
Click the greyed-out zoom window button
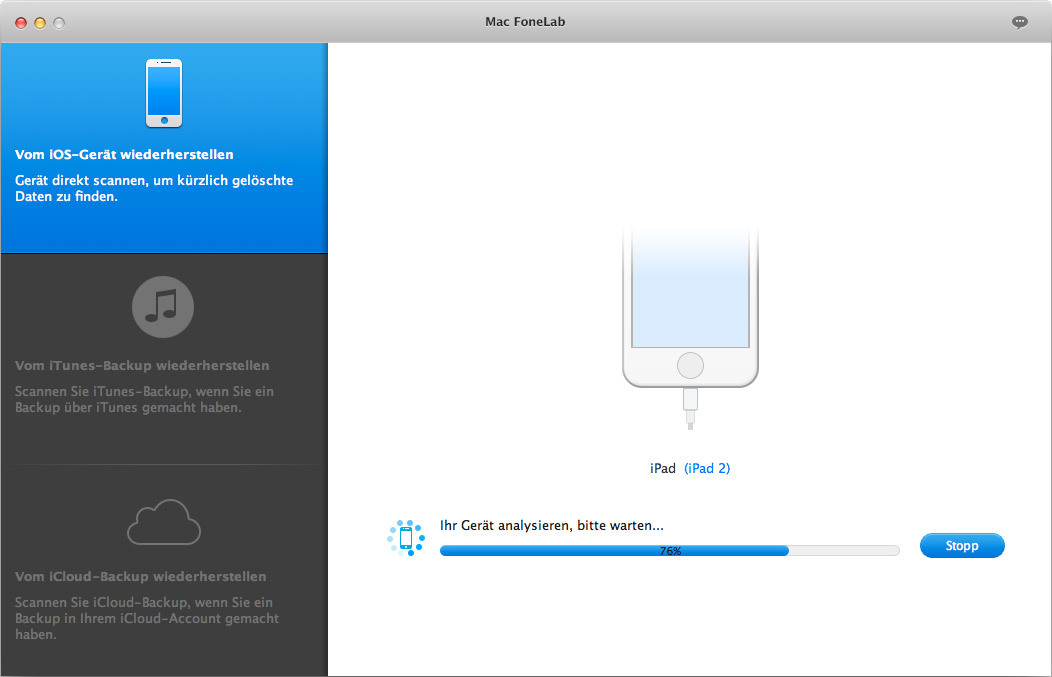pos(59,23)
